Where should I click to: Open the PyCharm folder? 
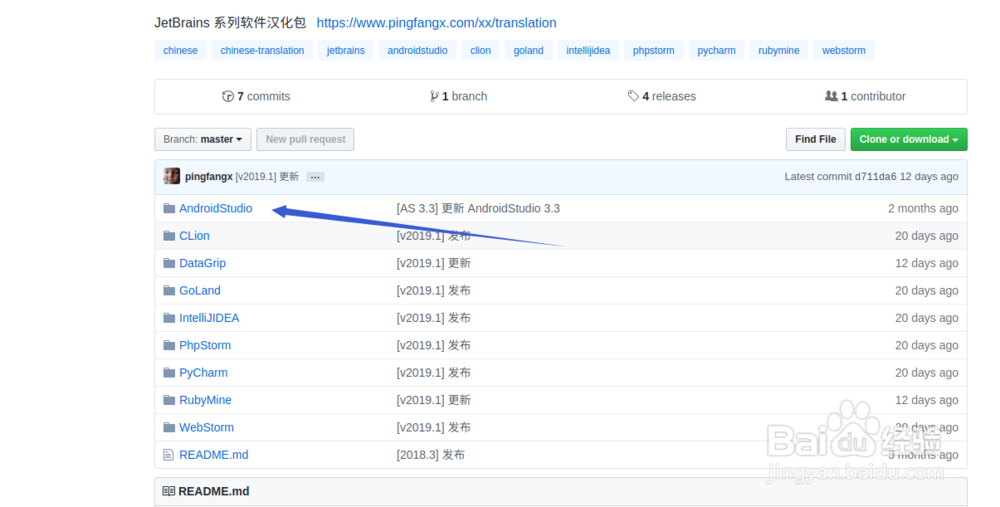tap(203, 373)
